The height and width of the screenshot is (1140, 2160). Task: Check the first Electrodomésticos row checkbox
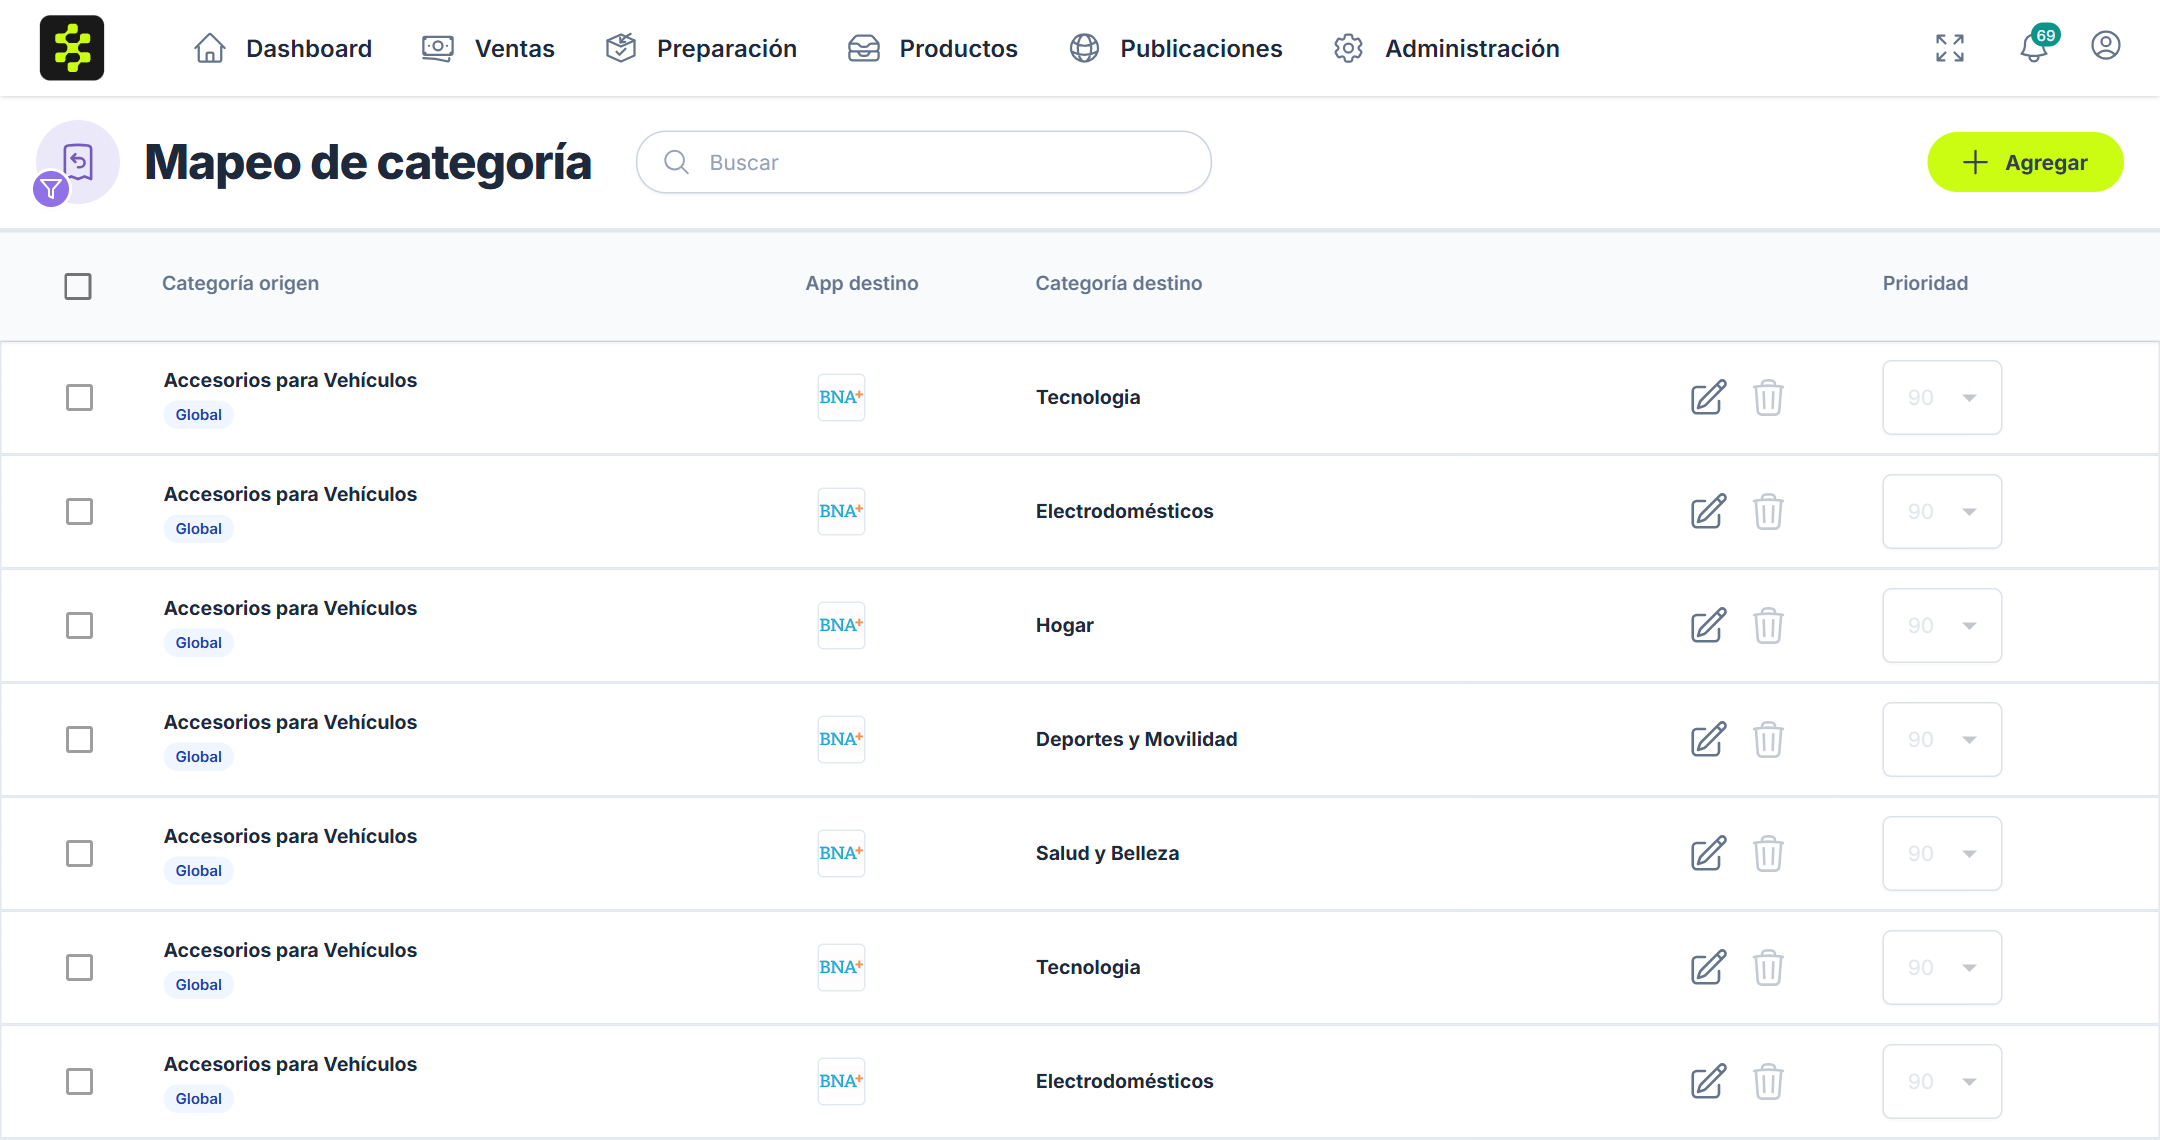click(x=79, y=511)
